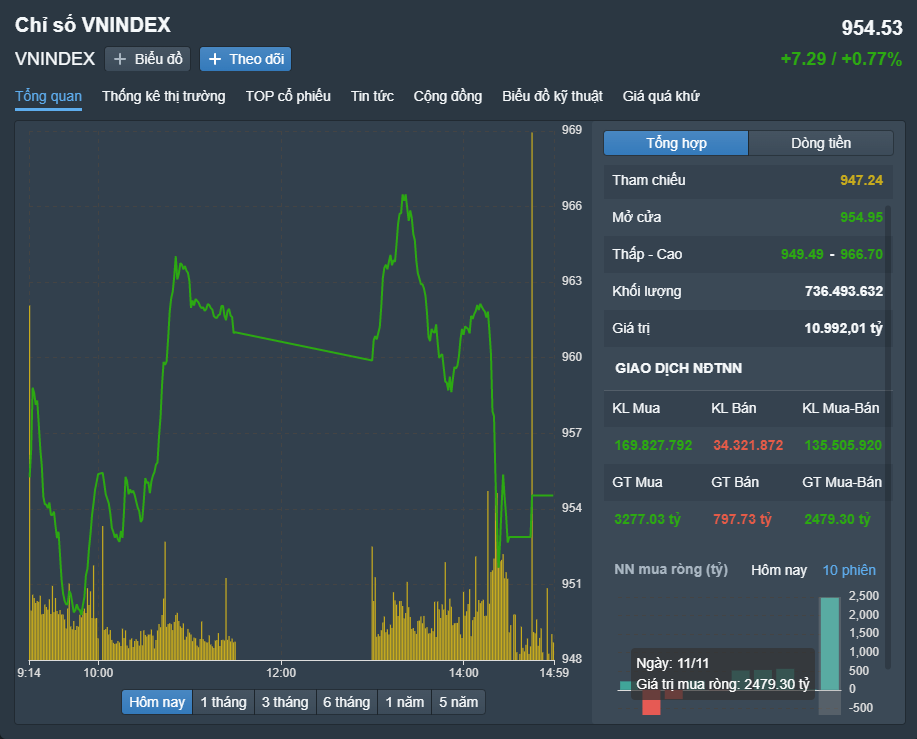Open the Thống kê thị trường tab
The width and height of the screenshot is (917, 739).
click(164, 96)
